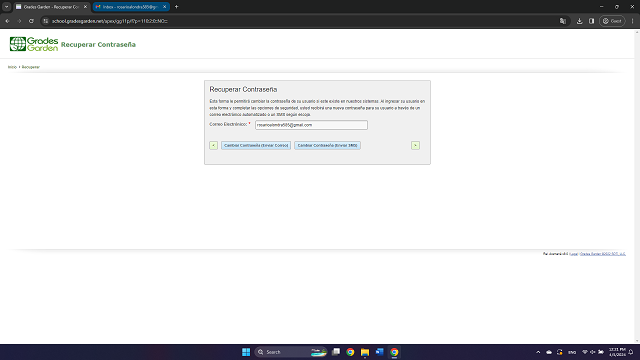Viewport: 640px width, 360px height.
Task: Restore down the Chrome window
Action: [x=617, y=7]
